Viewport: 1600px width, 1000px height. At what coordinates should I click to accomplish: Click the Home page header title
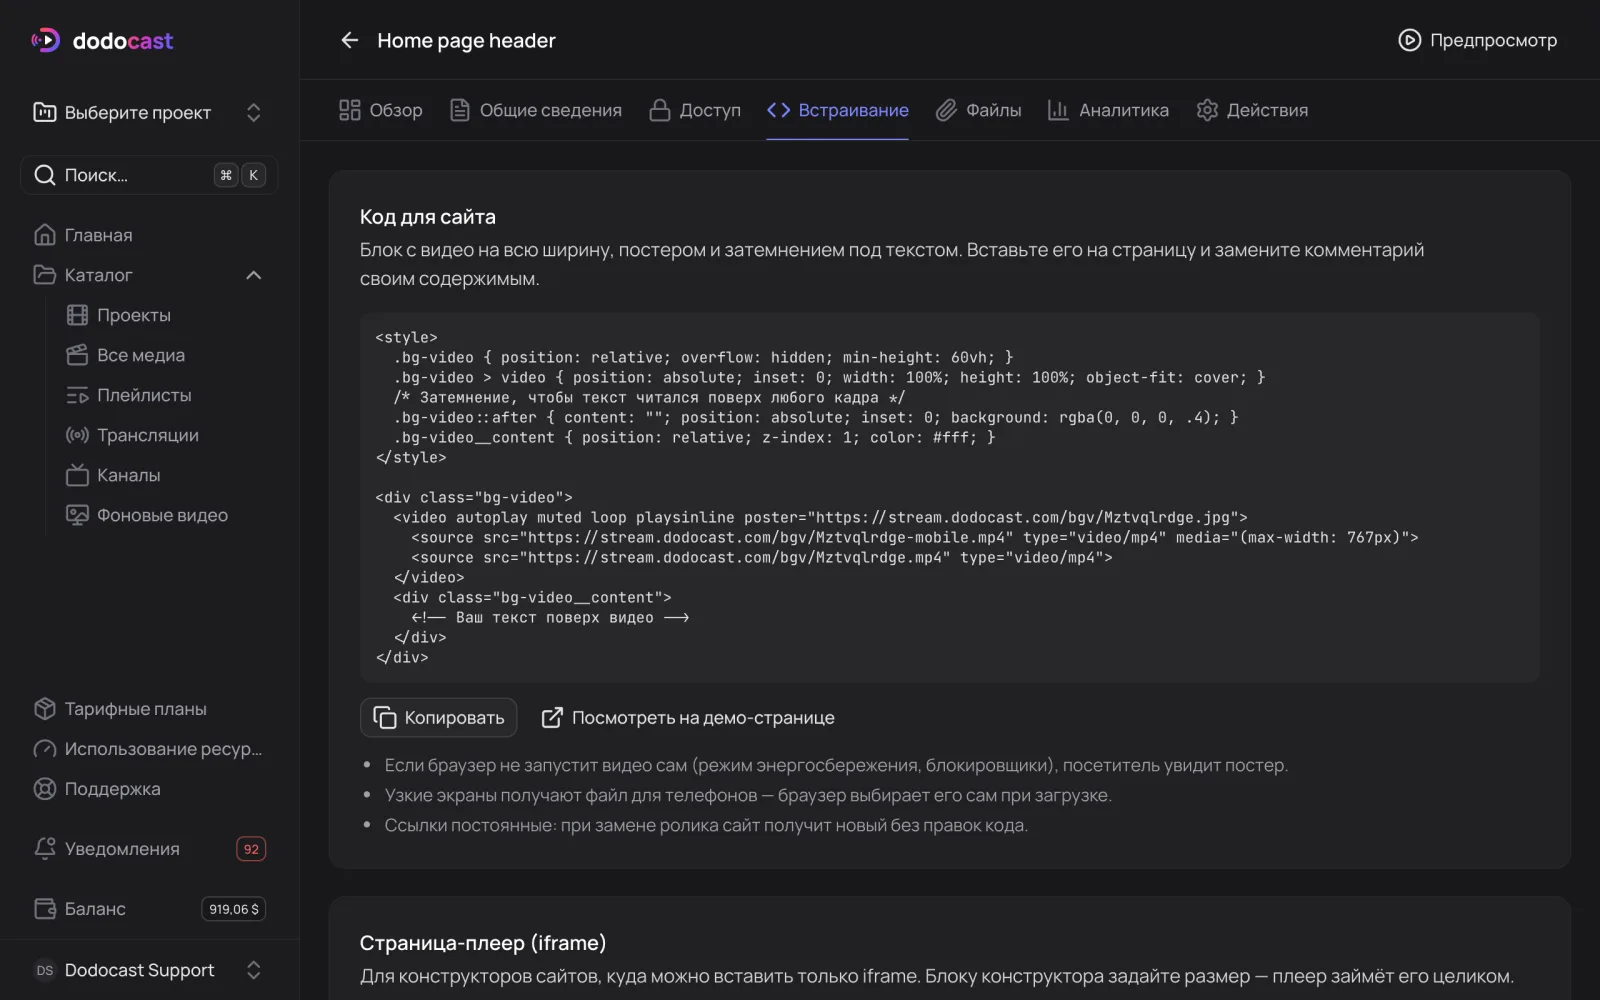466,40
